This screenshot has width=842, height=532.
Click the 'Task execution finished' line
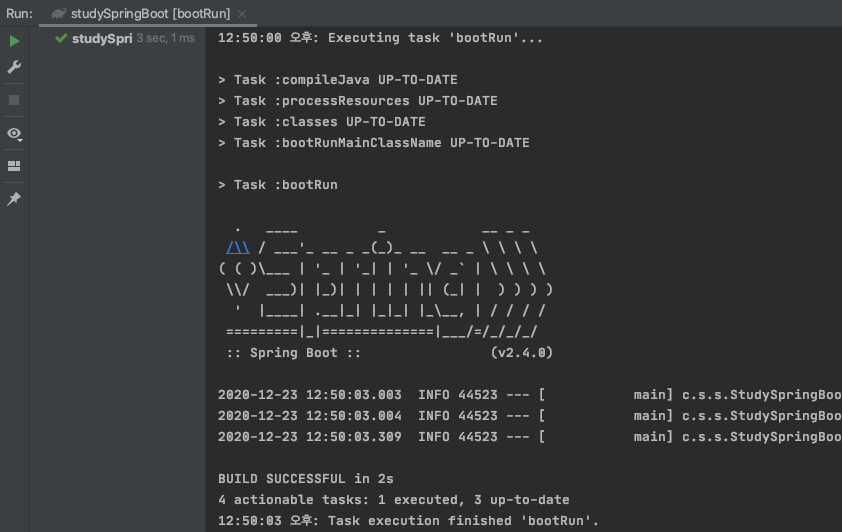coord(407,521)
